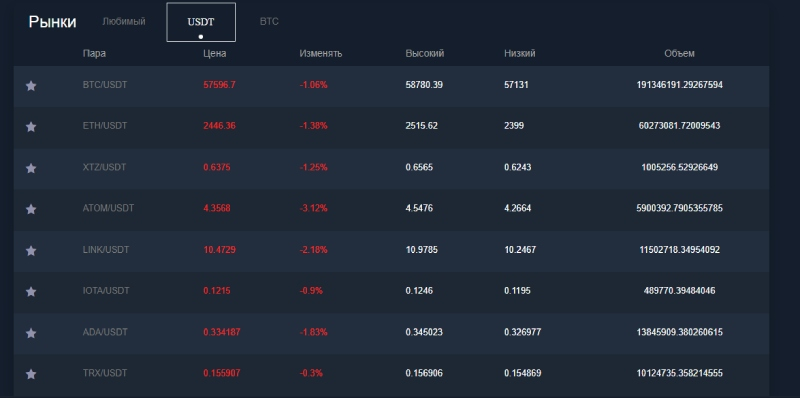Select the USDT market tab
The image size is (800, 398).
pos(201,22)
